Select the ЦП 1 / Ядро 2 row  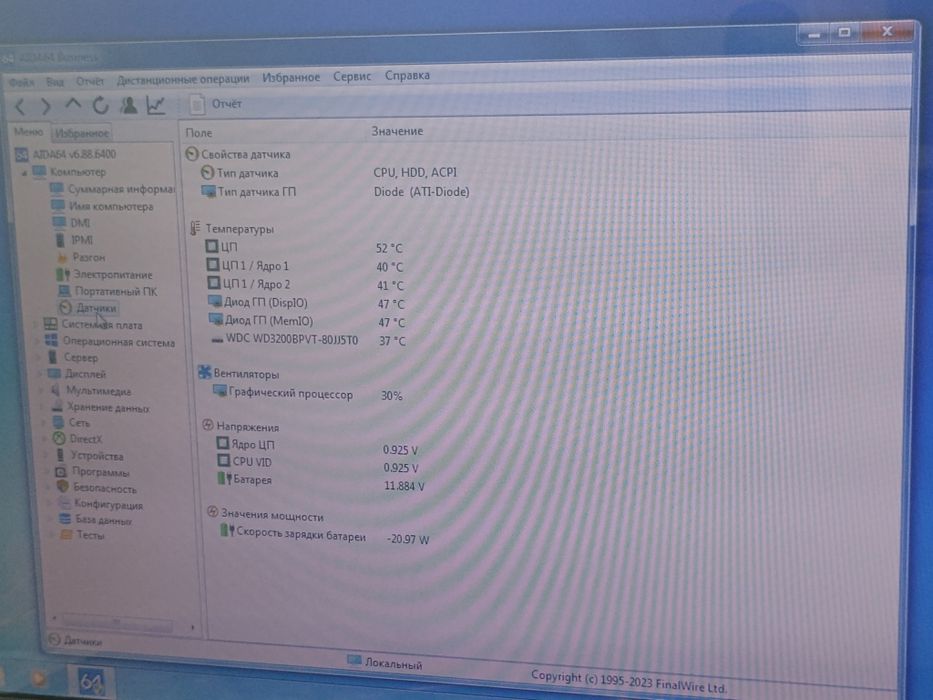point(249,284)
